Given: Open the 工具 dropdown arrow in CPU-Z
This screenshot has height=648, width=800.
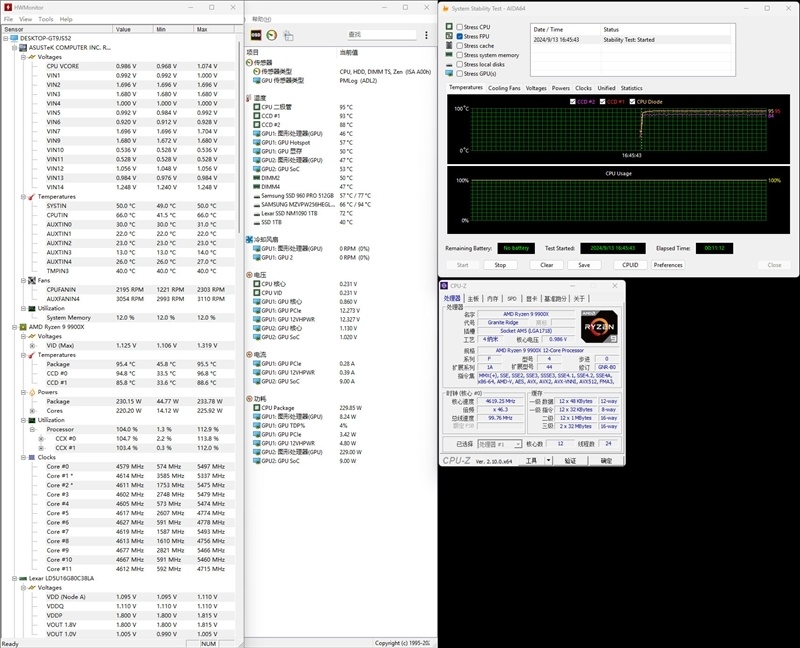Looking at the screenshot, I should pyautogui.click(x=548, y=460).
